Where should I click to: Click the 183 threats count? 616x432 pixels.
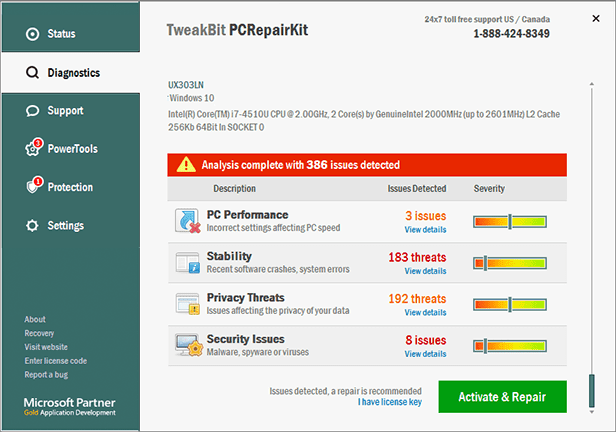click(417, 257)
